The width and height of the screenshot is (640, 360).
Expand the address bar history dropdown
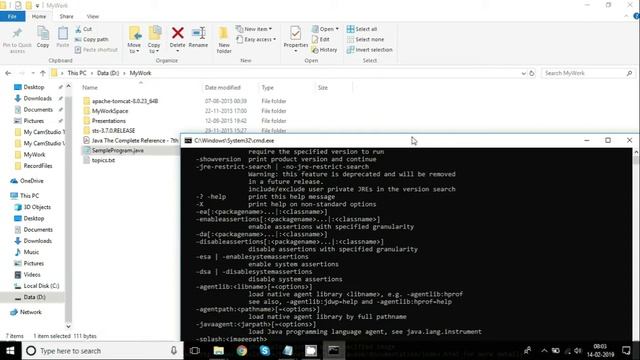tap(524, 73)
